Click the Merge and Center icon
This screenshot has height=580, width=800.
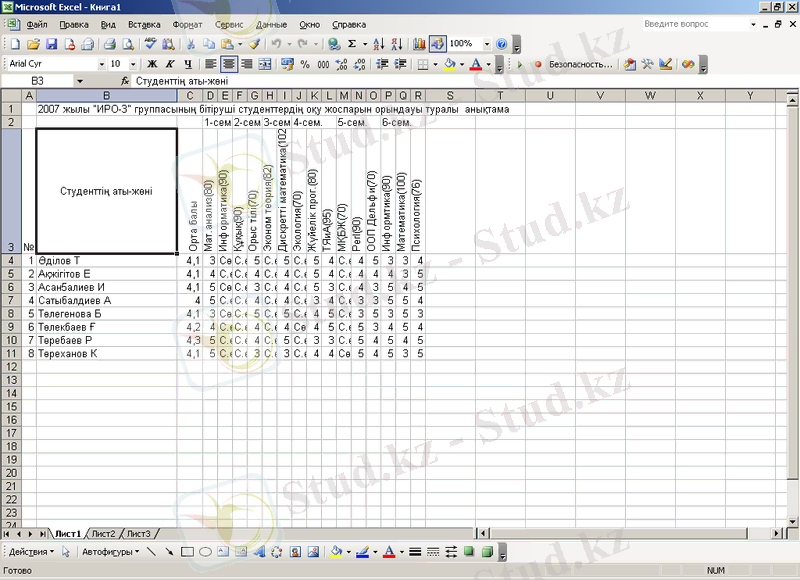(265, 64)
